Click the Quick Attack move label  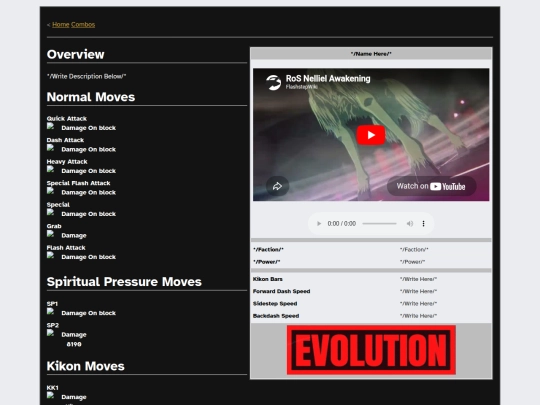click(67, 118)
